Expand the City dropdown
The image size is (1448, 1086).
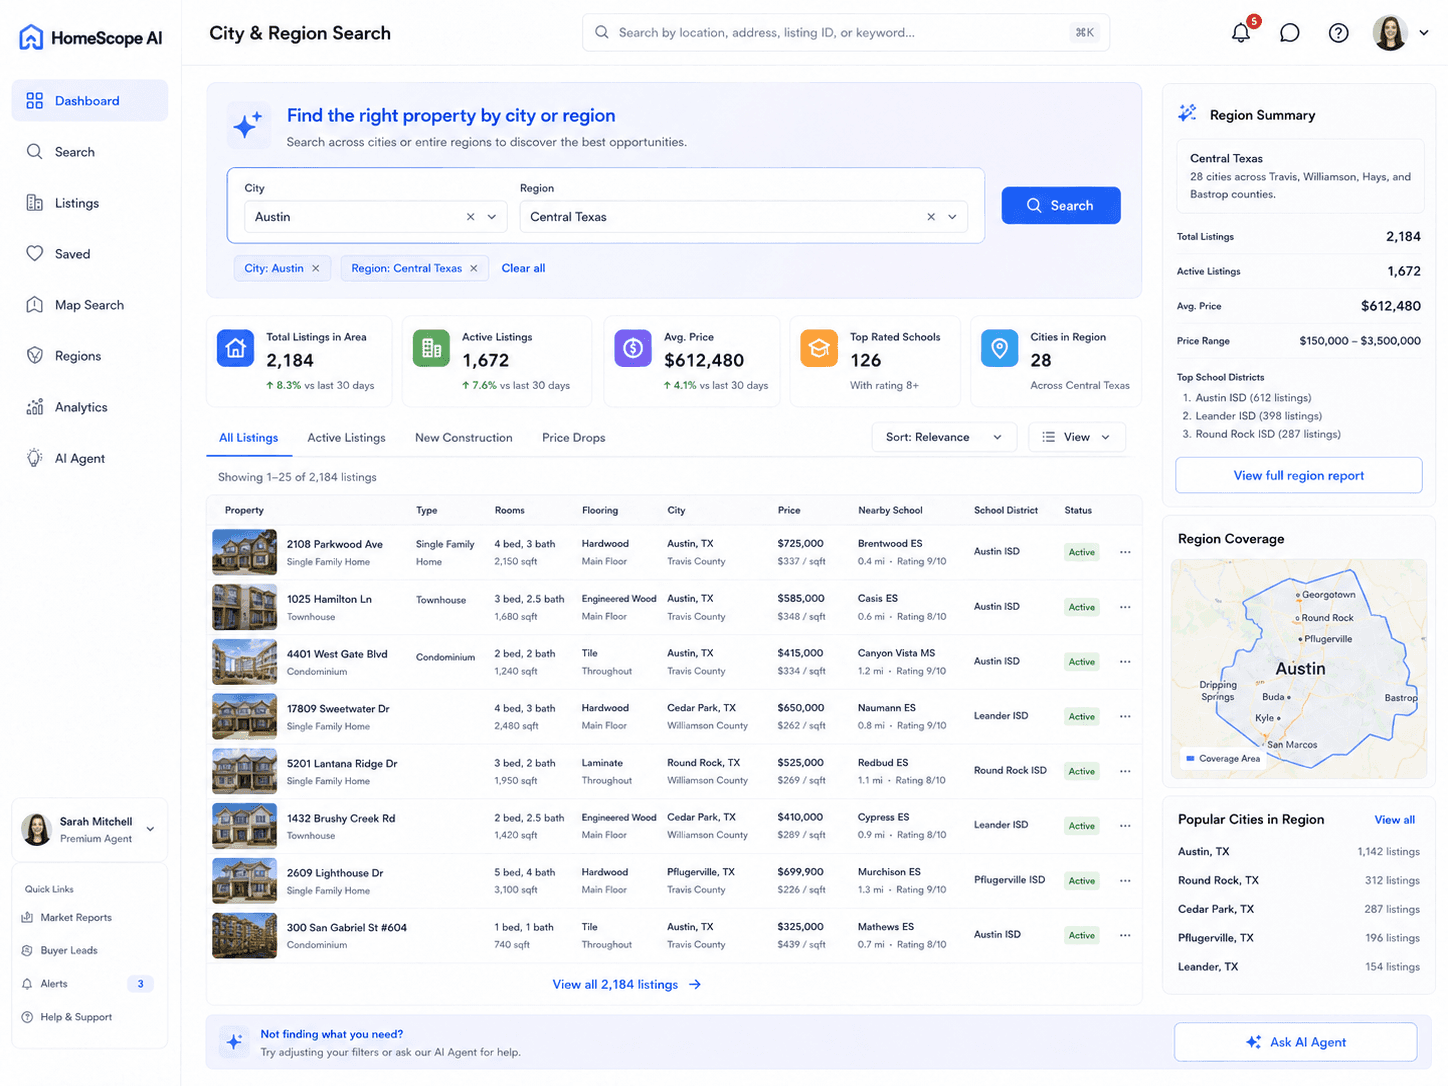pos(492,217)
